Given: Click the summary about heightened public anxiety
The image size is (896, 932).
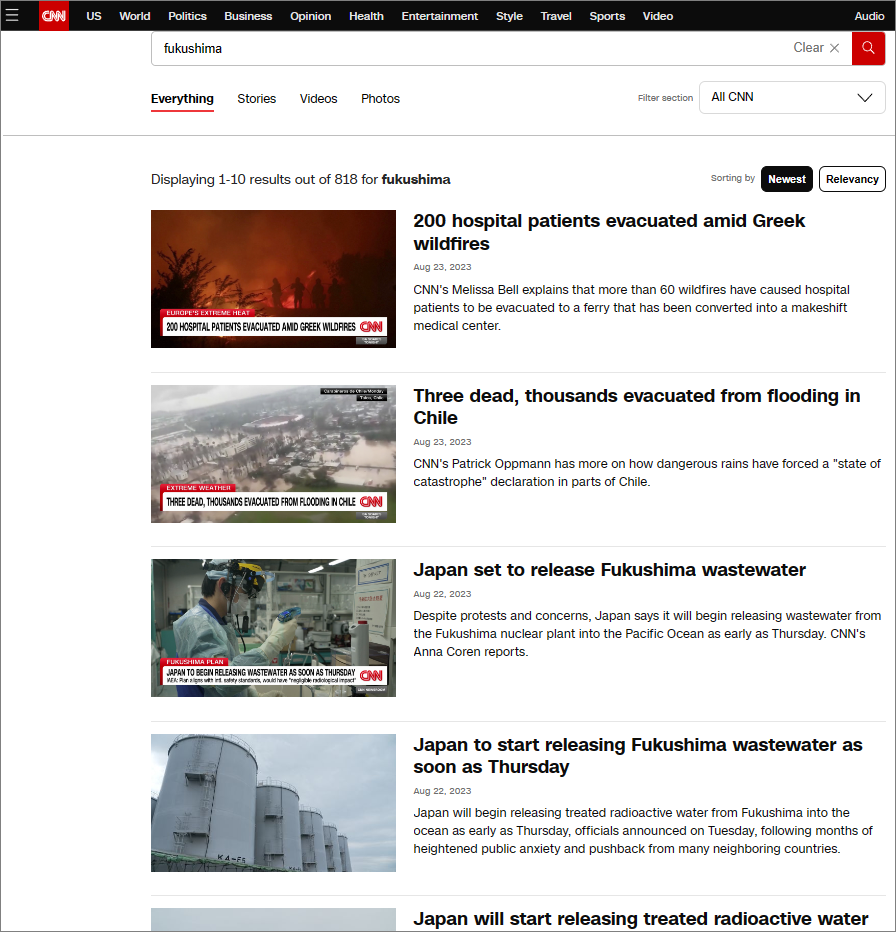Looking at the screenshot, I should click(x=643, y=830).
